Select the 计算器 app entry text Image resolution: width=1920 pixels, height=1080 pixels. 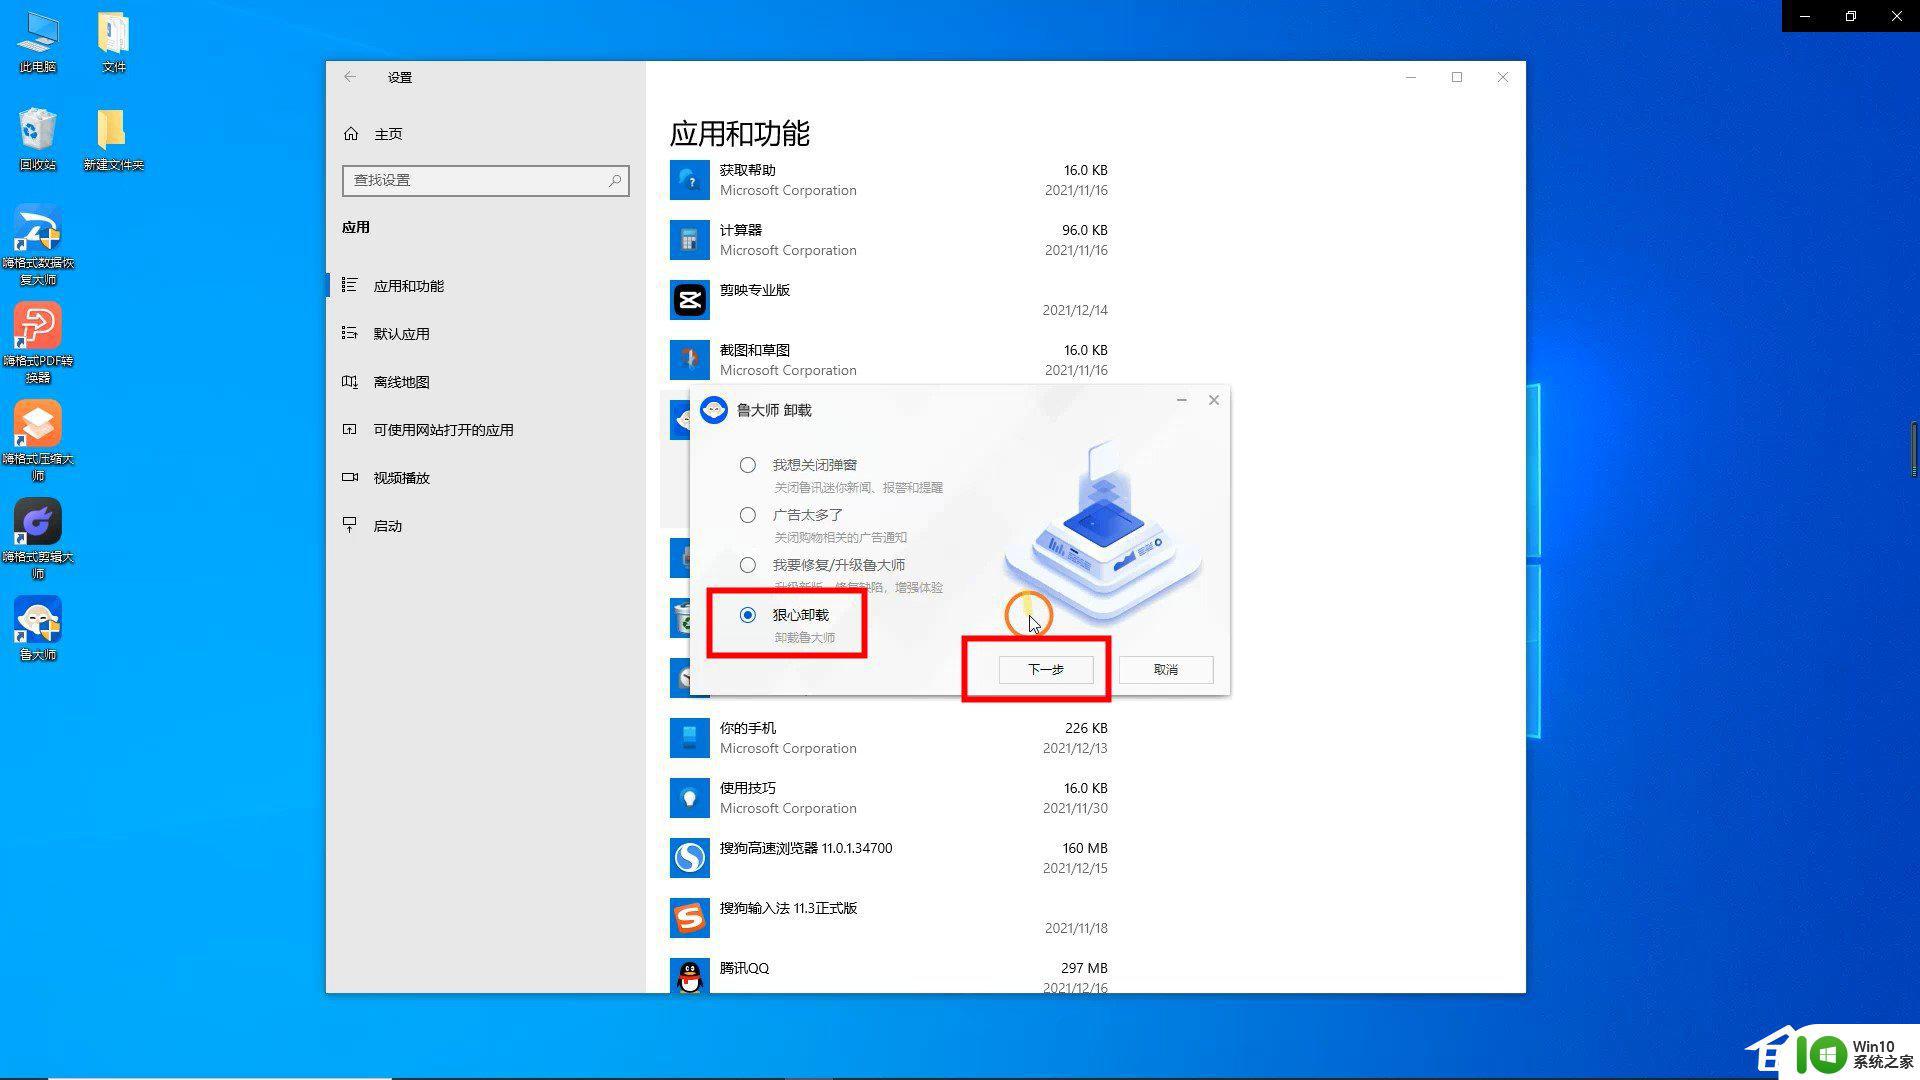[x=741, y=230]
